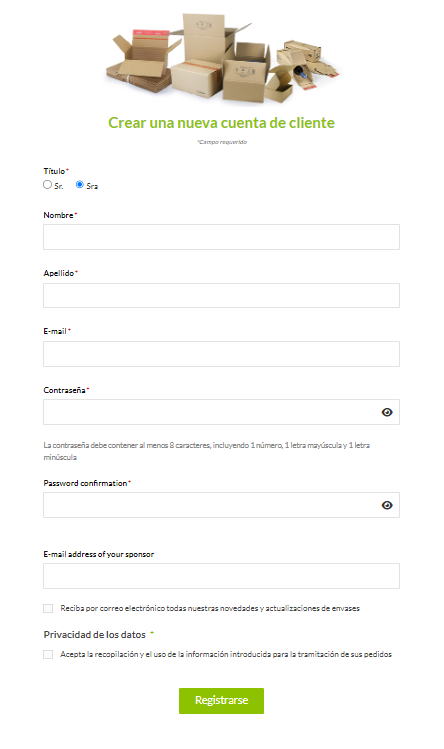Click inside the Apellido input box
Image resolution: width=444 pixels, height=749 pixels.
(221, 295)
